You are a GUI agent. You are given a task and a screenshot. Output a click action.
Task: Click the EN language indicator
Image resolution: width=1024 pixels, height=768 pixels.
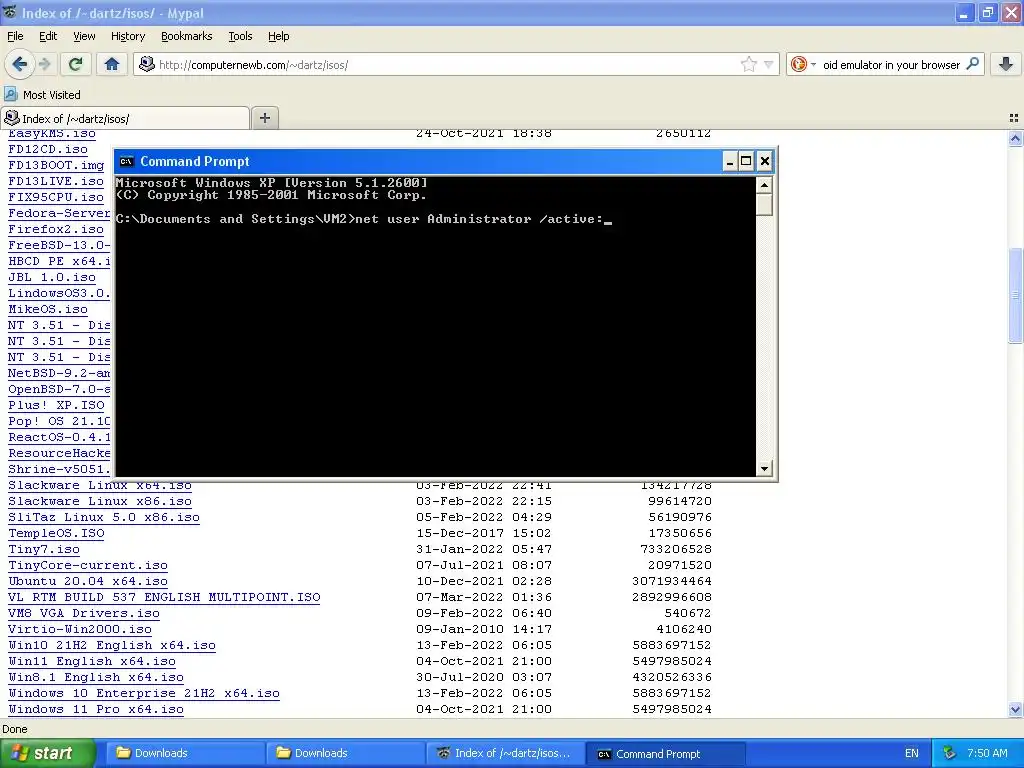912,753
